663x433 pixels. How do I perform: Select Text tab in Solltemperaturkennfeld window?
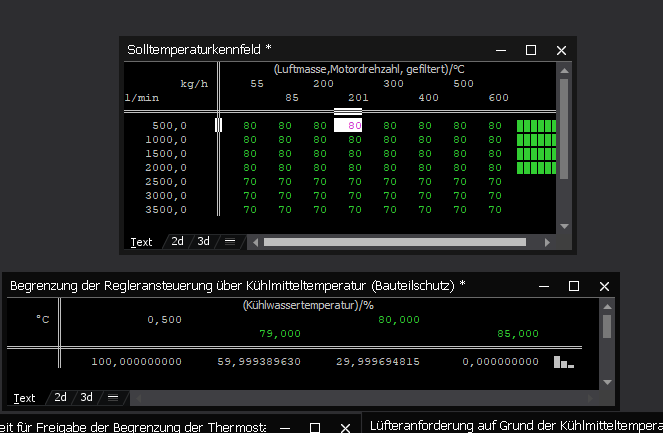(x=141, y=241)
